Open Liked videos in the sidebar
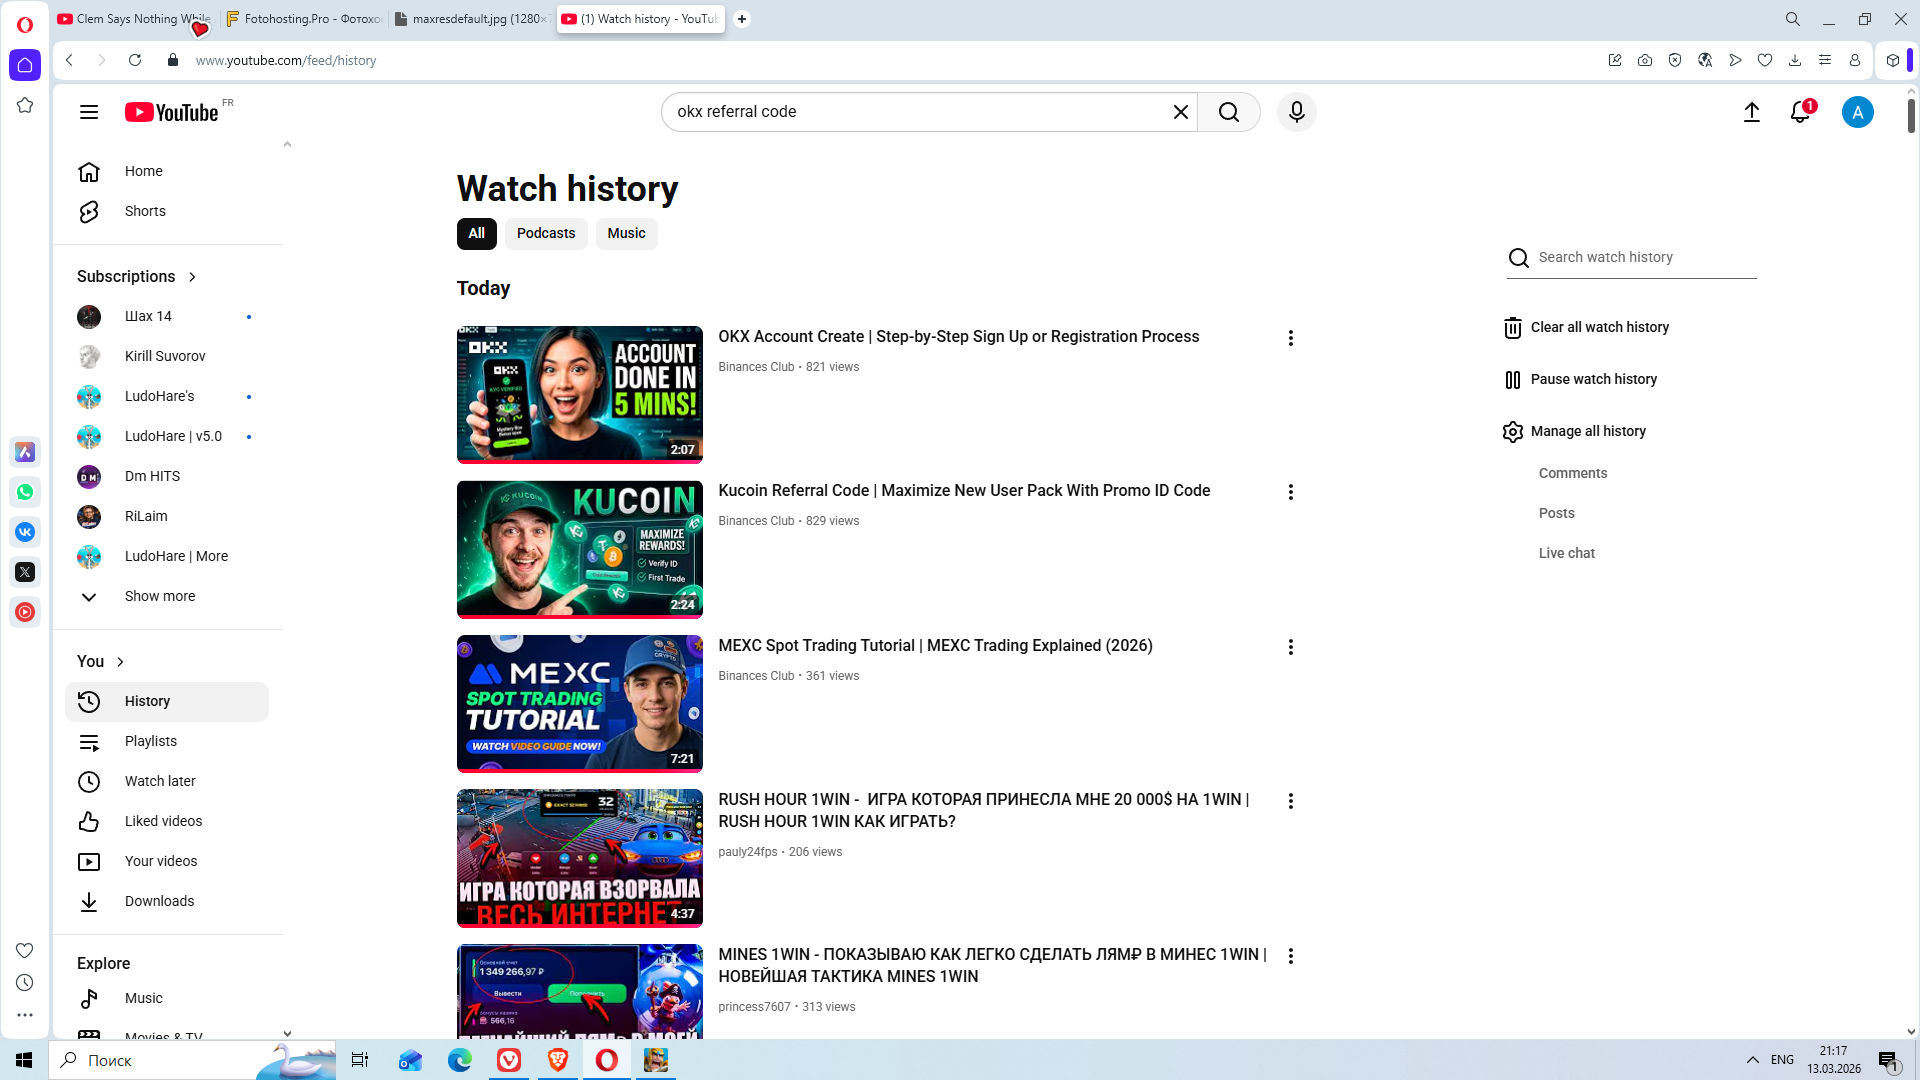Screen dimensions: 1920x1080 pos(163,821)
